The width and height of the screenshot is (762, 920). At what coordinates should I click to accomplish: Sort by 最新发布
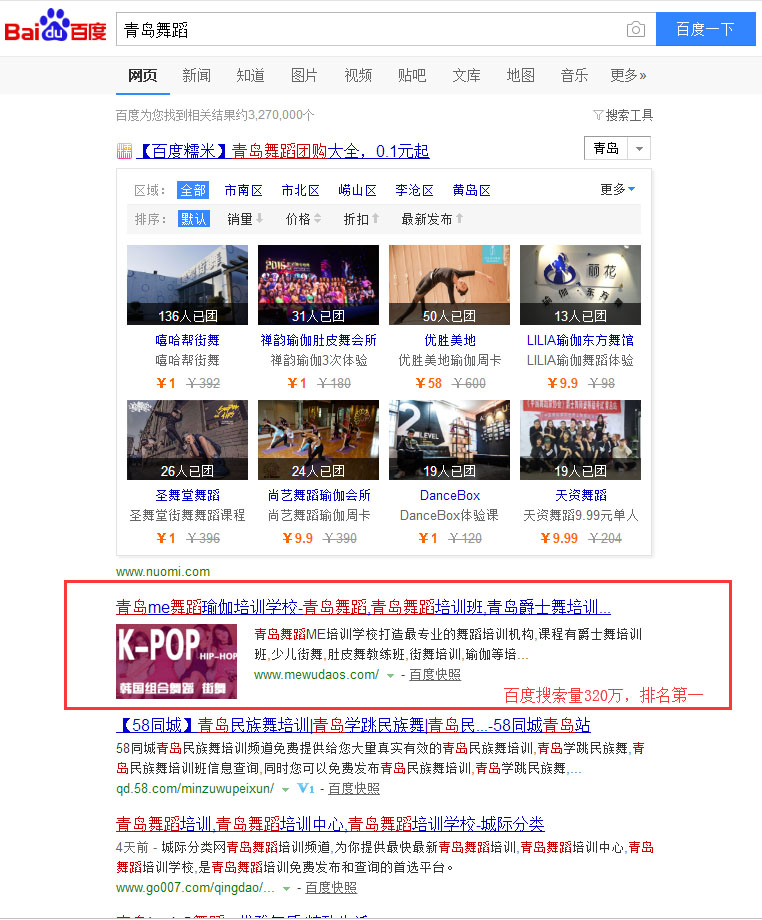tap(432, 219)
